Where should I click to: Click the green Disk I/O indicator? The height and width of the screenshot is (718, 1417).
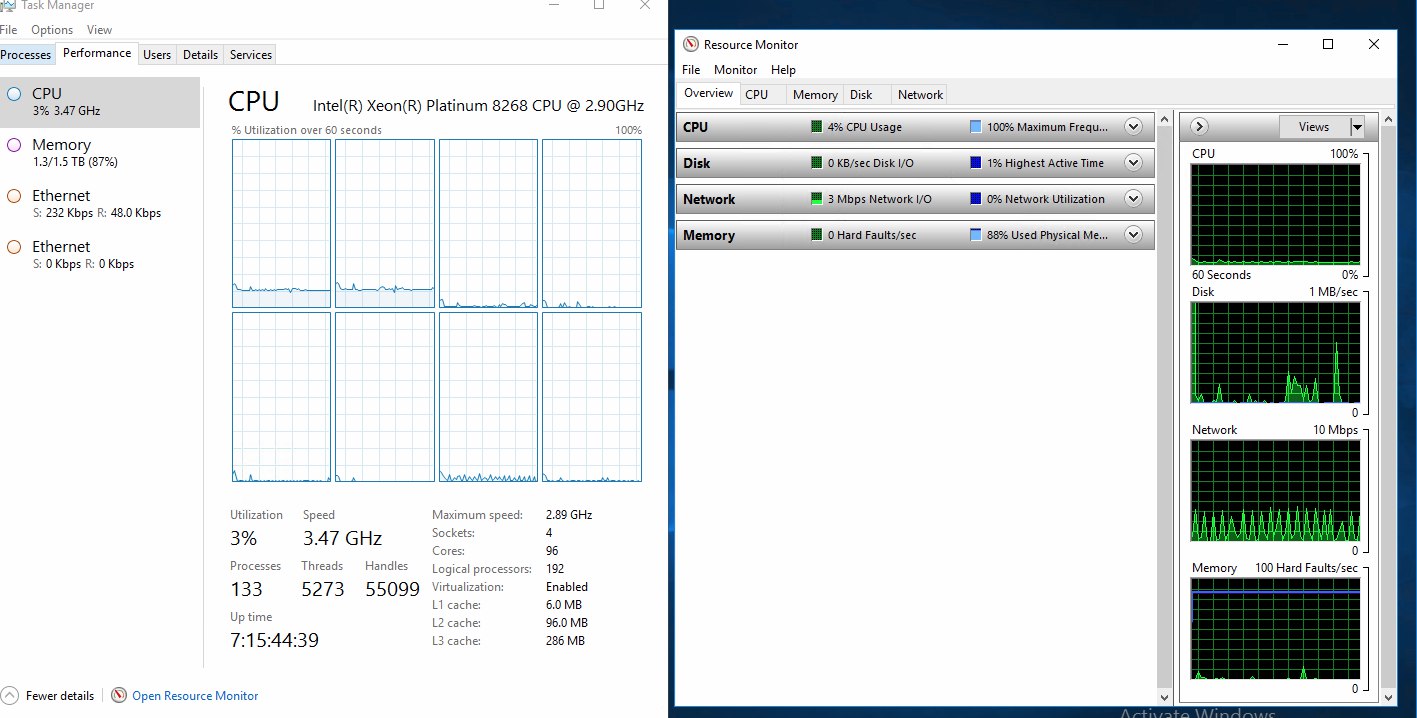[816, 163]
